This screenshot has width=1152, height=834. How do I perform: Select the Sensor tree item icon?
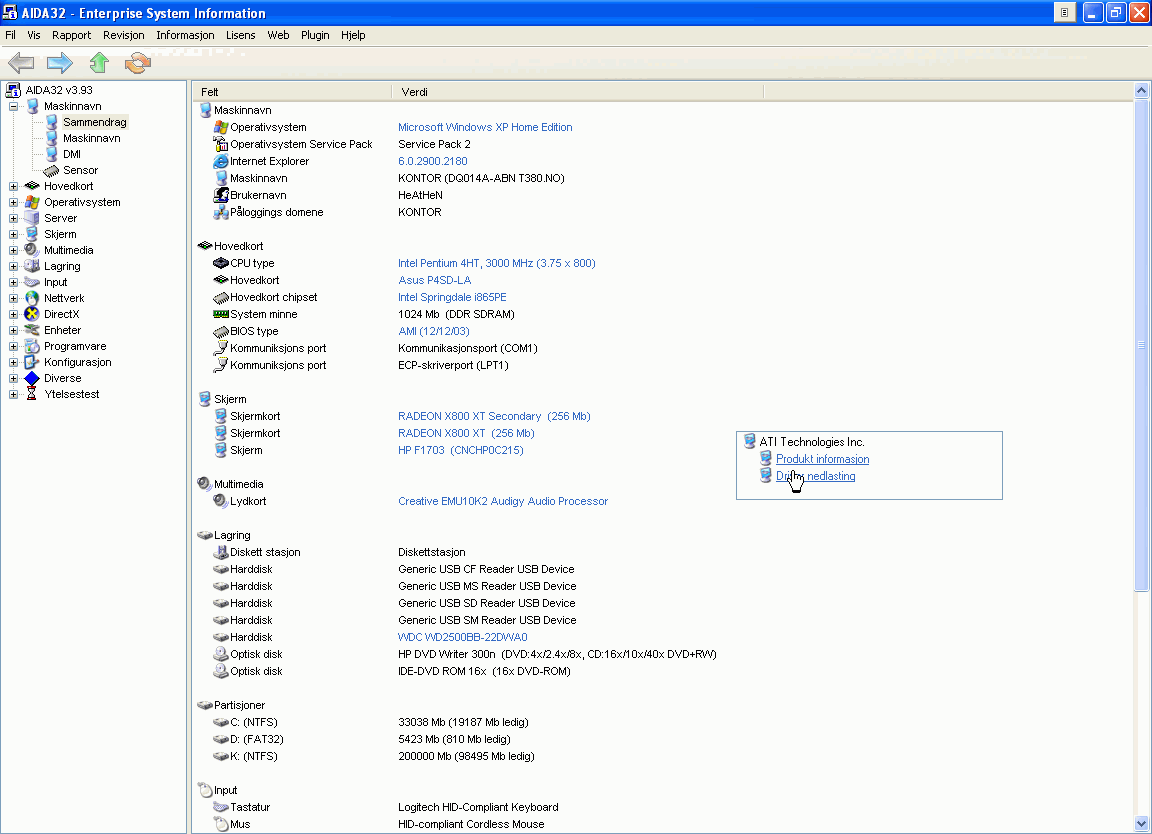click(x=51, y=170)
